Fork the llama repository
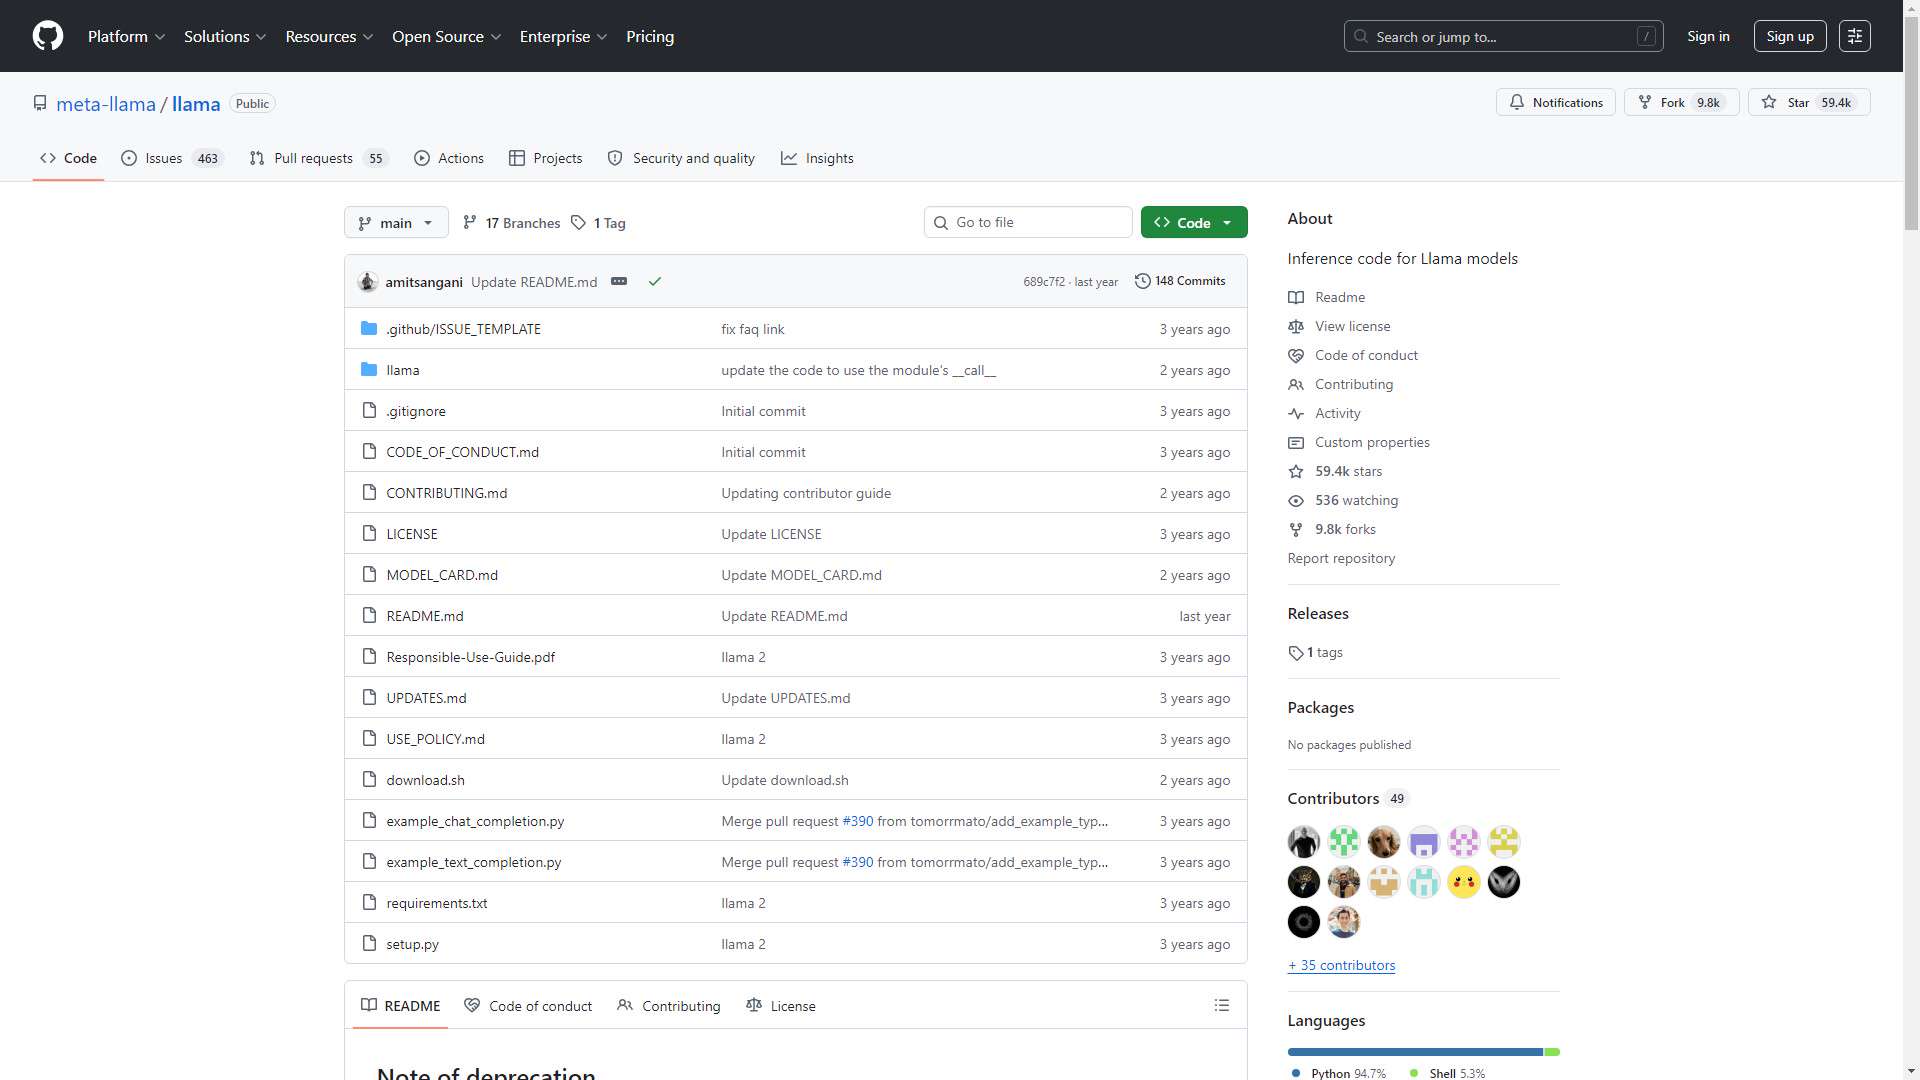 (x=1682, y=102)
